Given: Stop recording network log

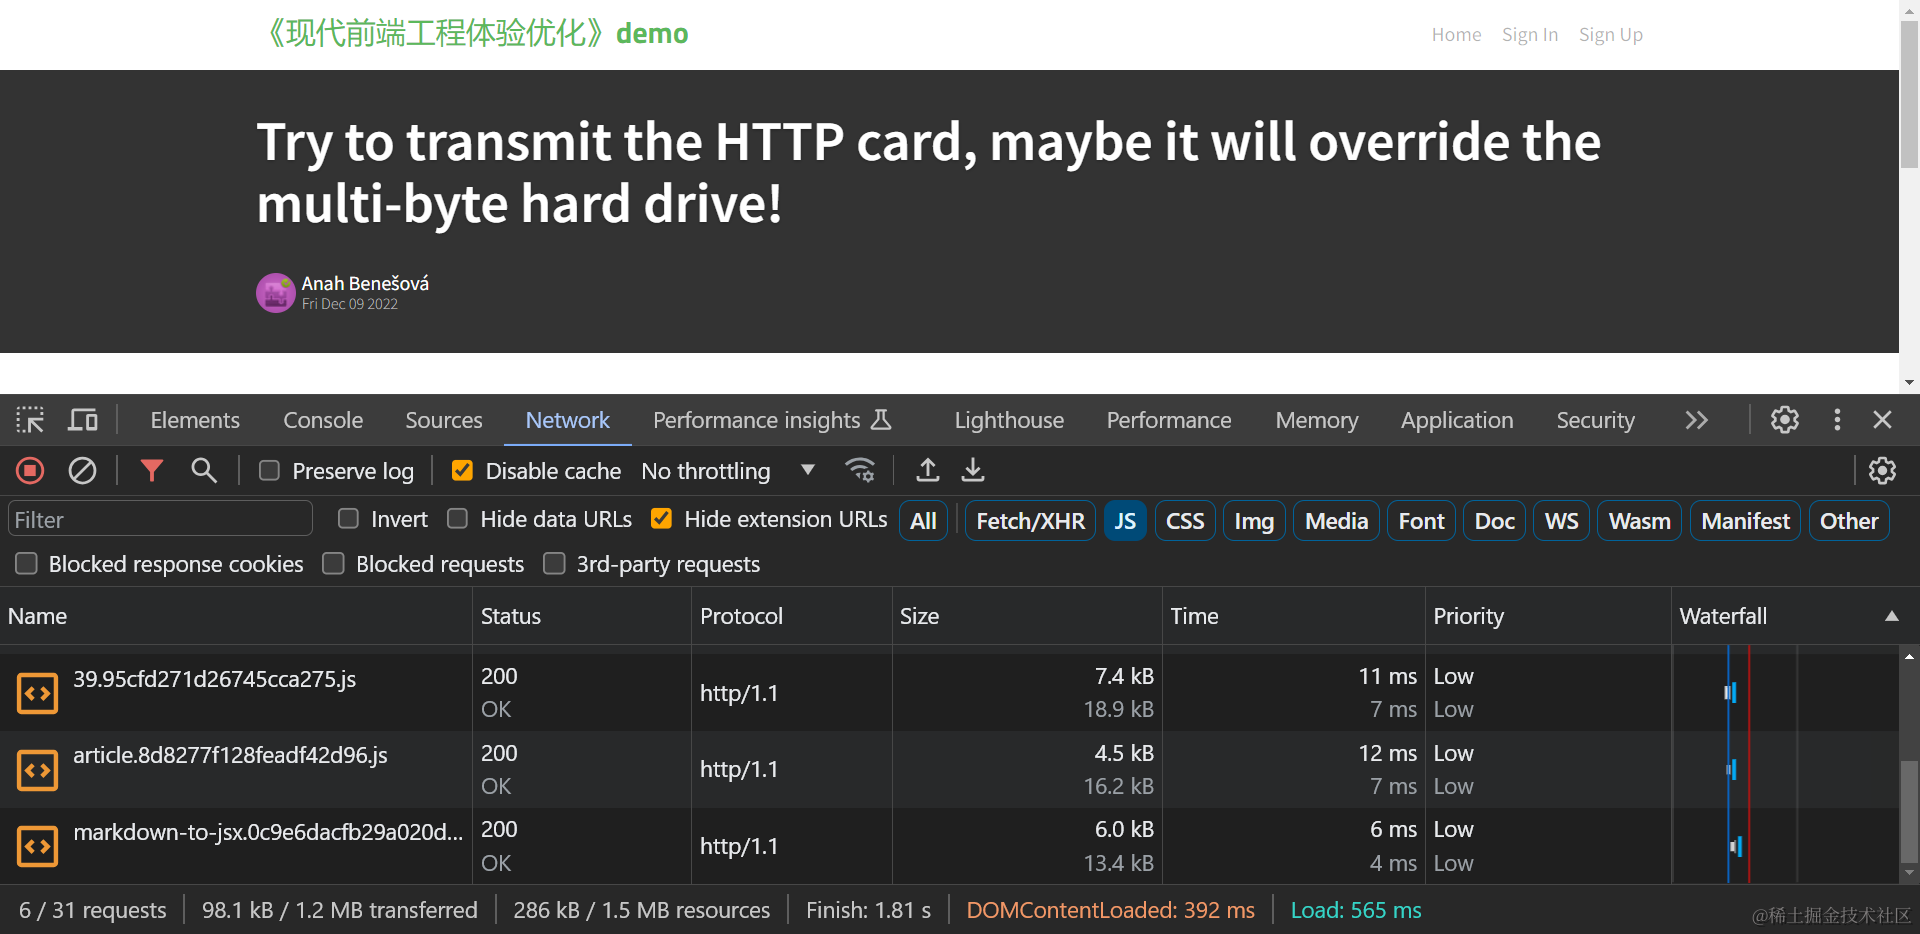Looking at the screenshot, I should (x=30, y=470).
